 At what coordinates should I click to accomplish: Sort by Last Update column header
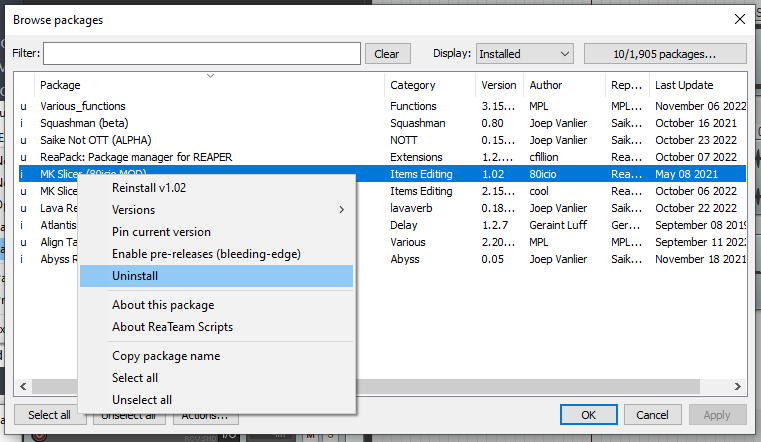[698, 85]
